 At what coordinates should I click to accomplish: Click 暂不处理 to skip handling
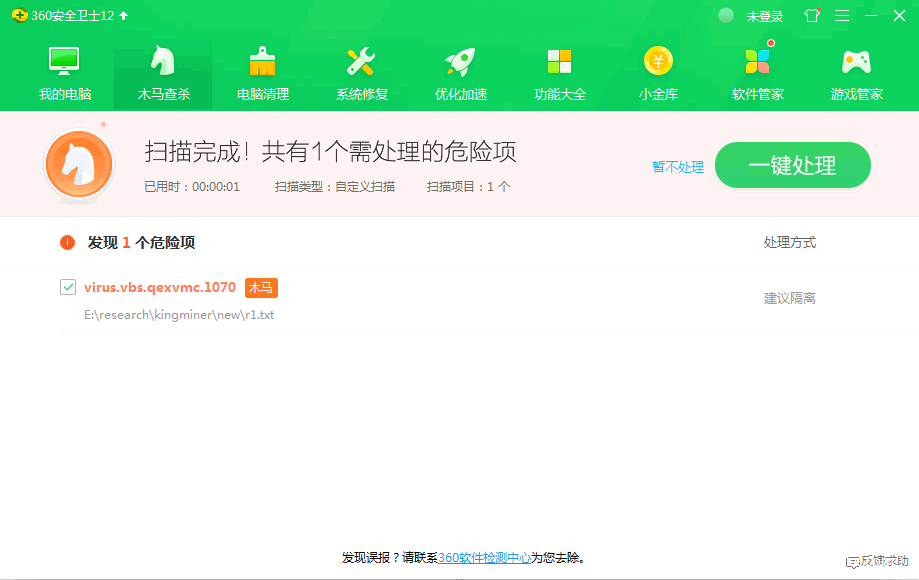coord(678,167)
